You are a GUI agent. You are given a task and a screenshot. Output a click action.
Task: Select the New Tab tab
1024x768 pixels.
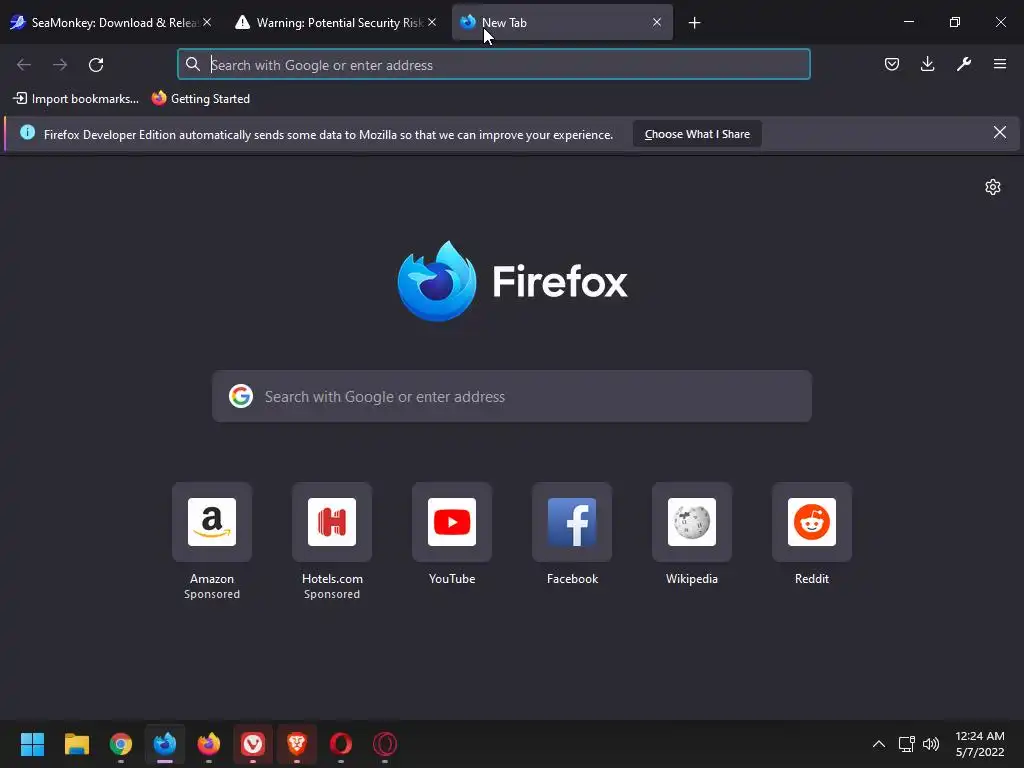coord(562,23)
